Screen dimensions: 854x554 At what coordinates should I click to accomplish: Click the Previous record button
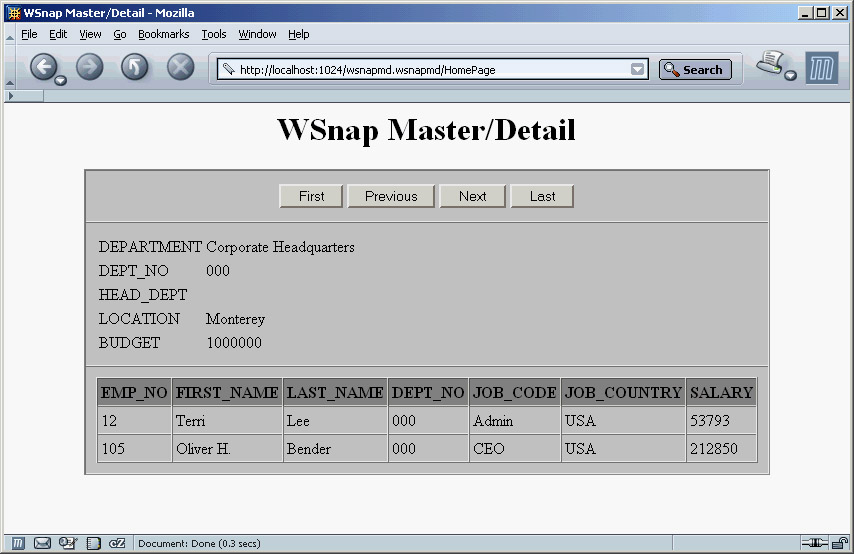[x=391, y=196]
